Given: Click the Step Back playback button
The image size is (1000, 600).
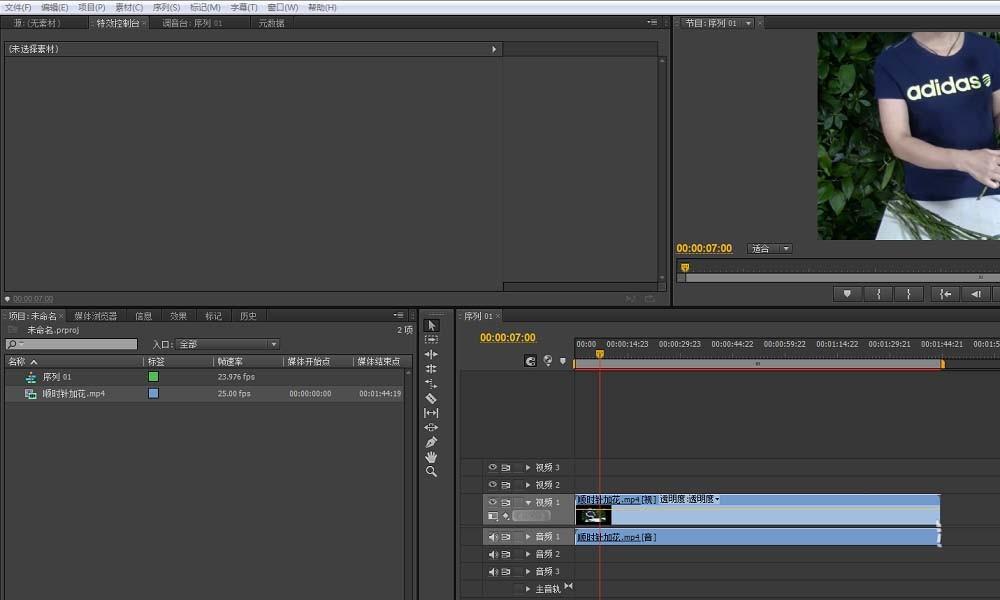Looking at the screenshot, I should (975, 294).
